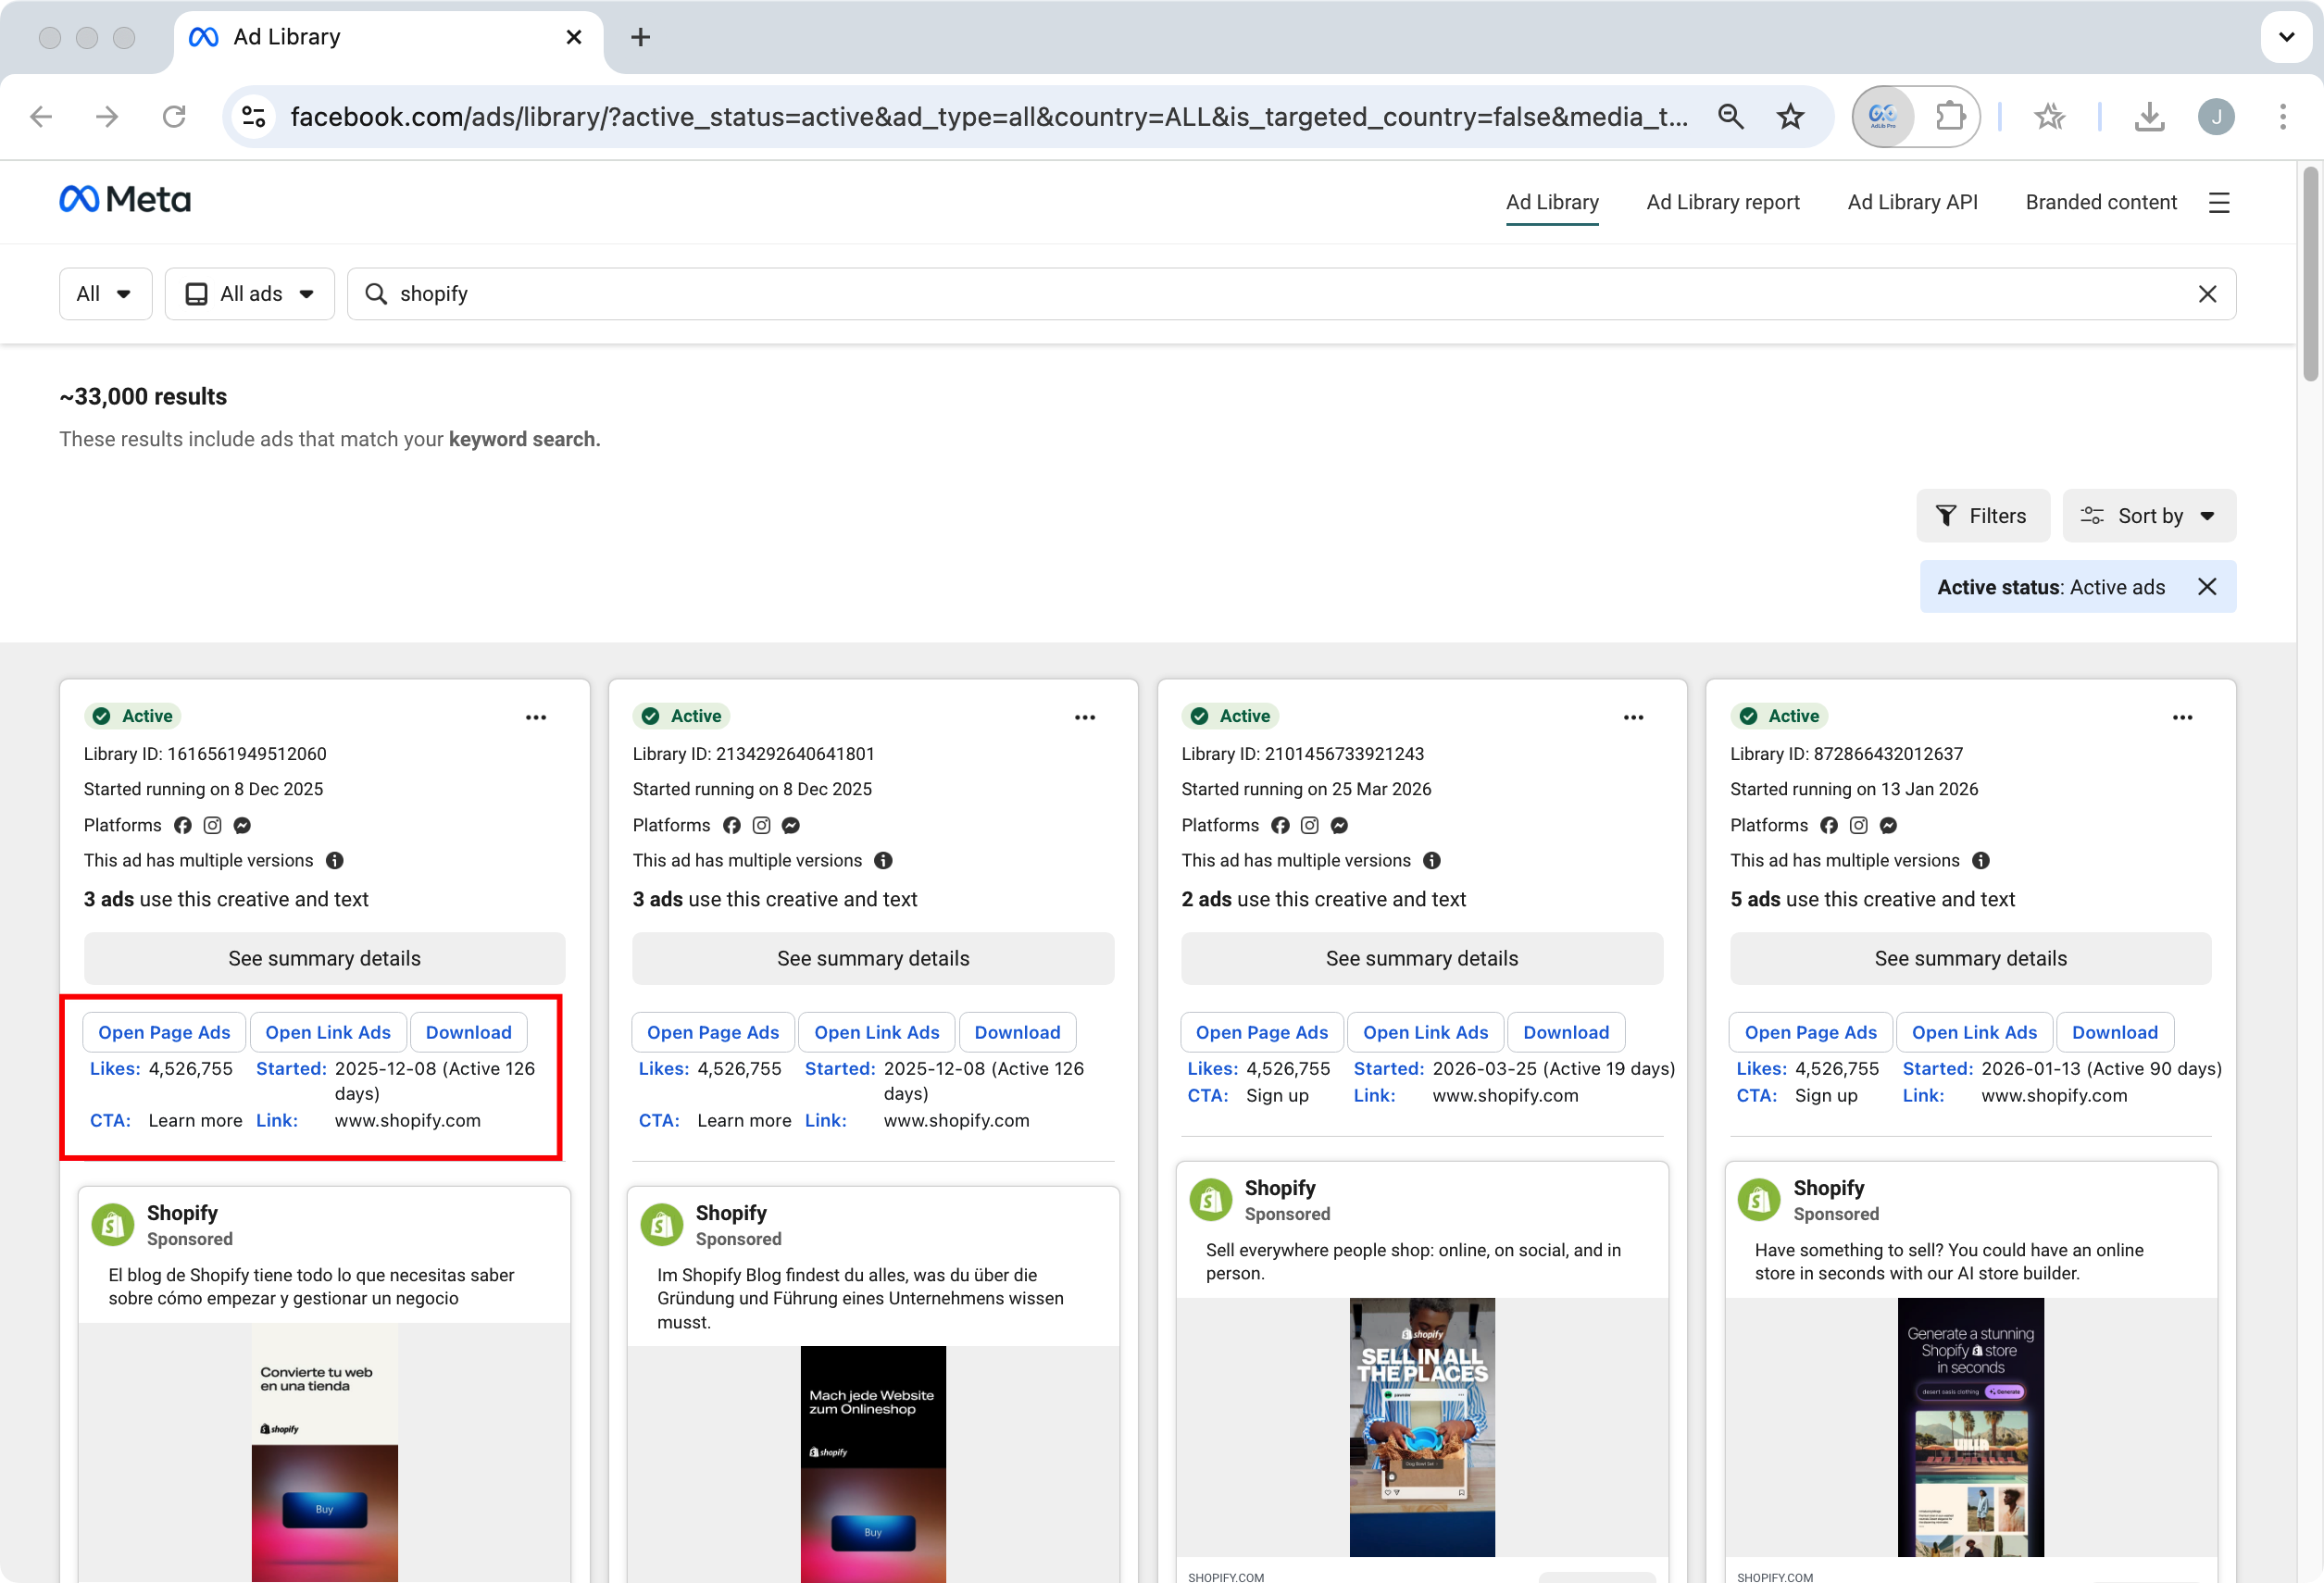Show multiple versions info for ad 2134292640641801
Screen dimensions: 2324x1583
pyautogui.click(x=884, y=861)
